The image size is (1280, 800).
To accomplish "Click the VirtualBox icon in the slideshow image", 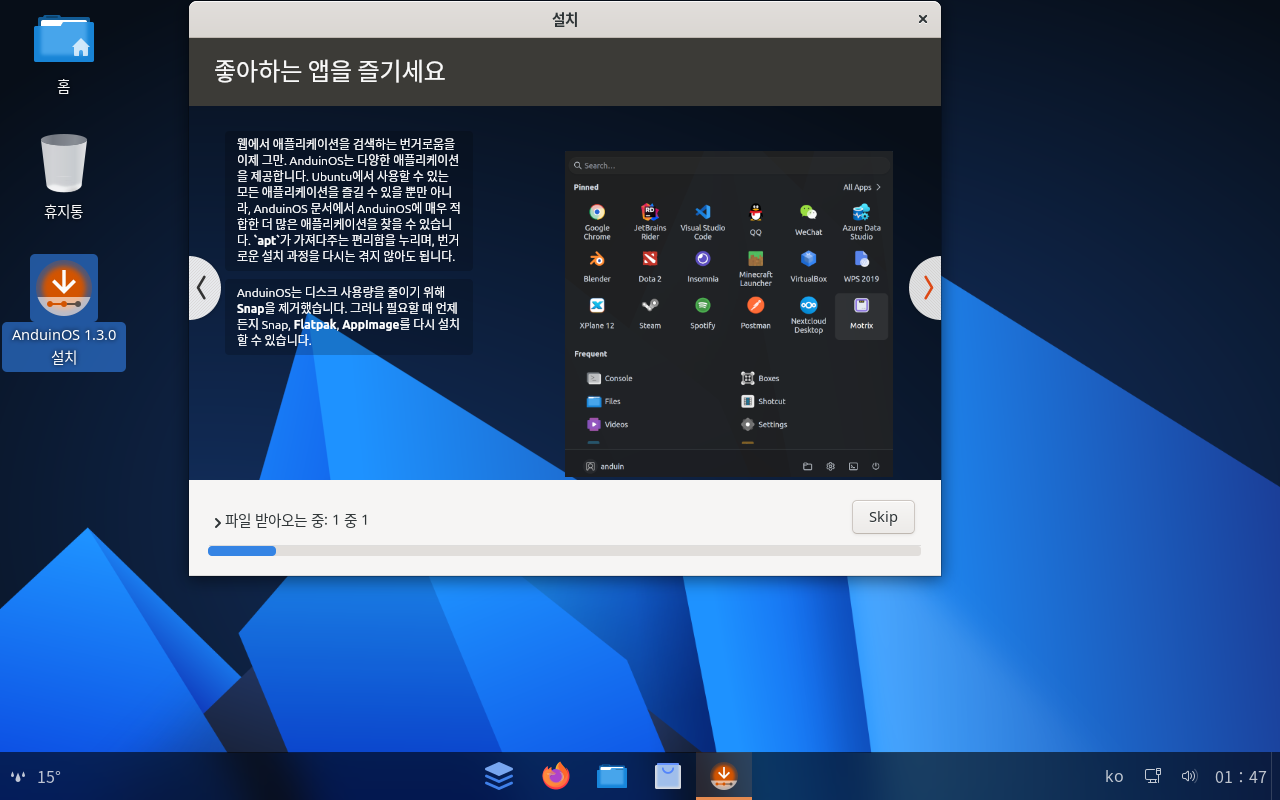I will [808, 259].
